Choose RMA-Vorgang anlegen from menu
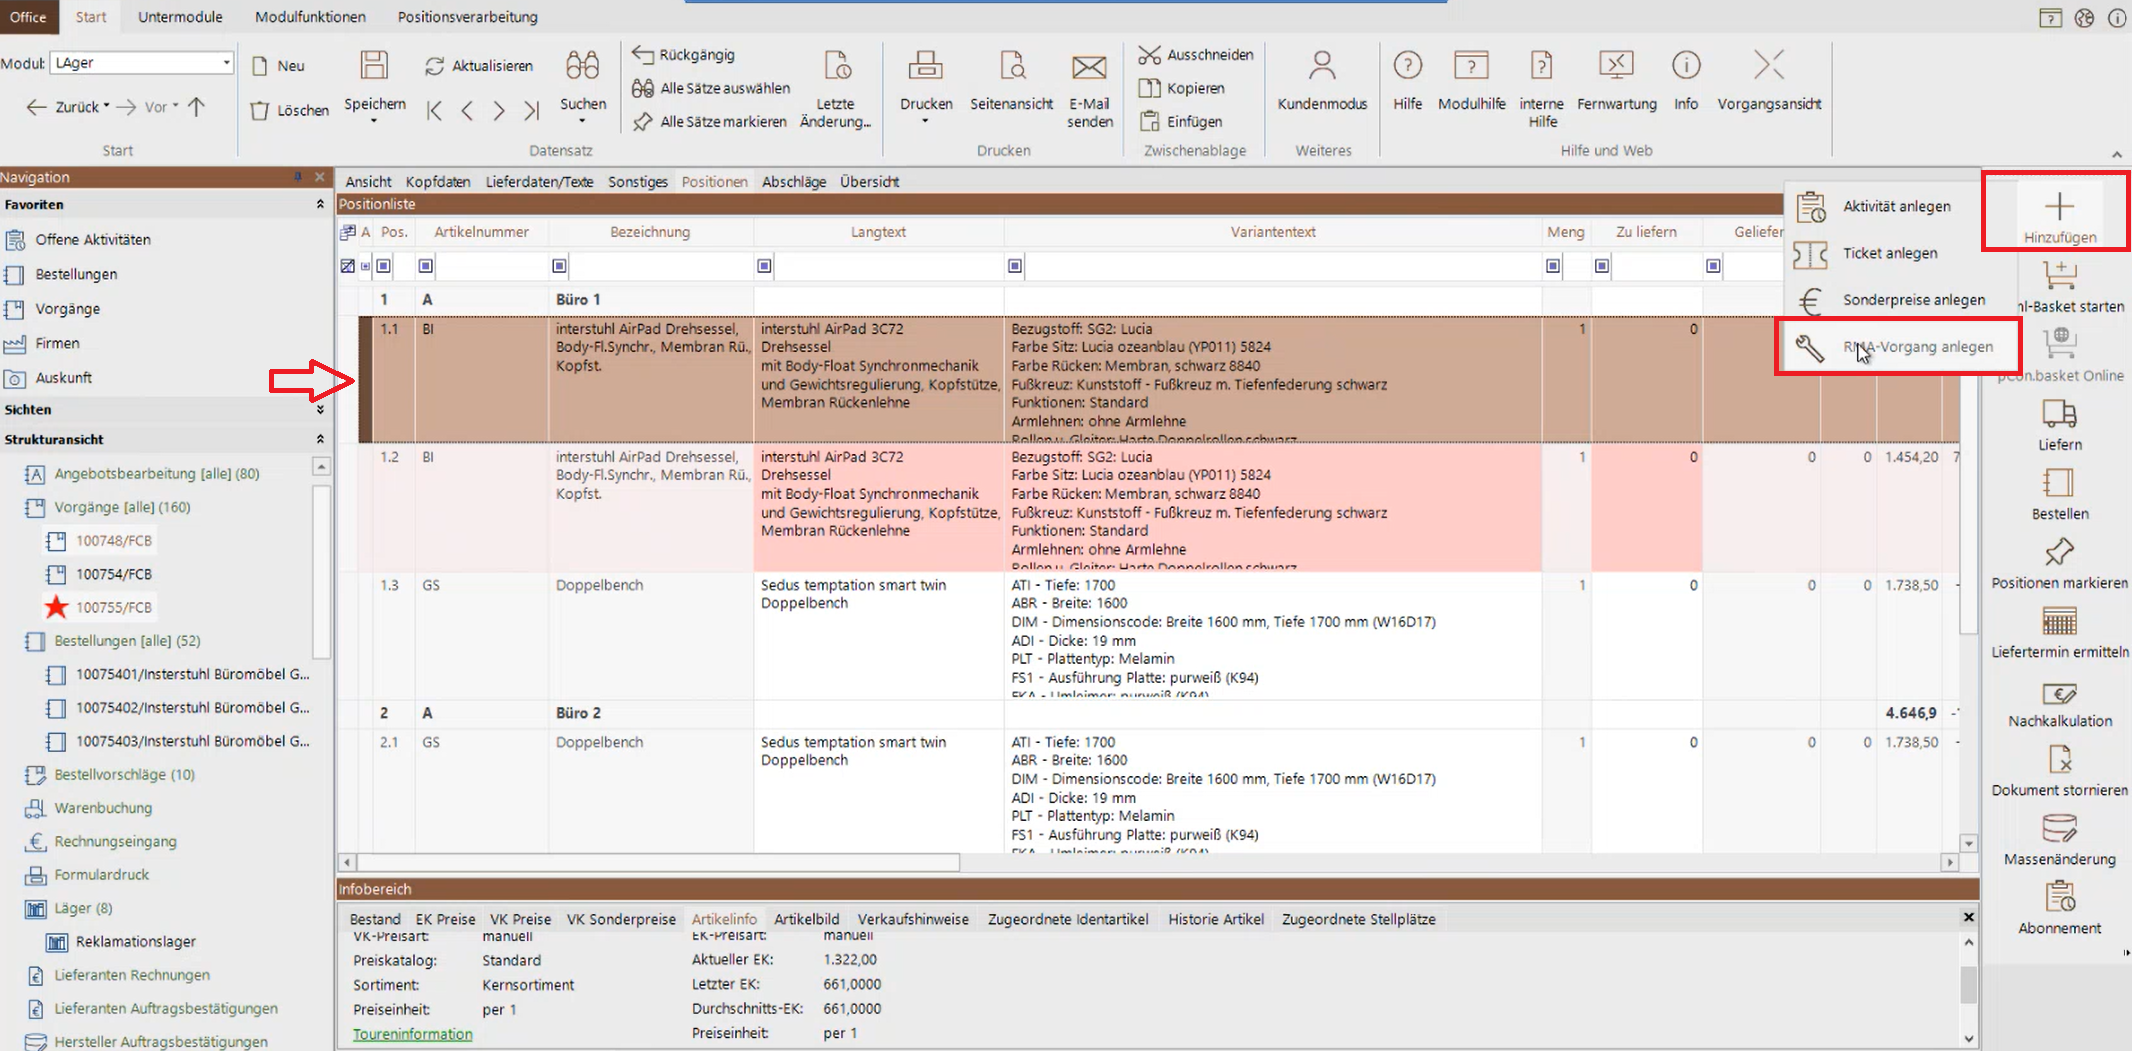 pyautogui.click(x=1917, y=347)
